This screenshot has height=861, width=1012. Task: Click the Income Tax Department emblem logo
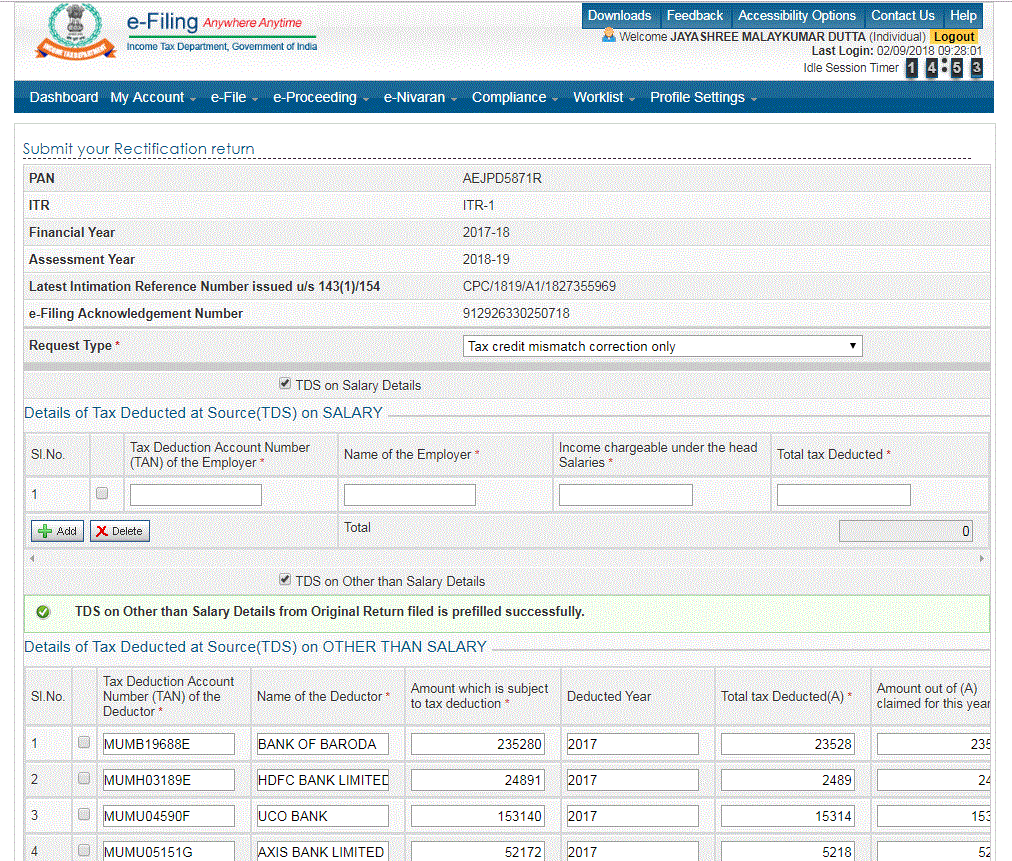[76, 31]
